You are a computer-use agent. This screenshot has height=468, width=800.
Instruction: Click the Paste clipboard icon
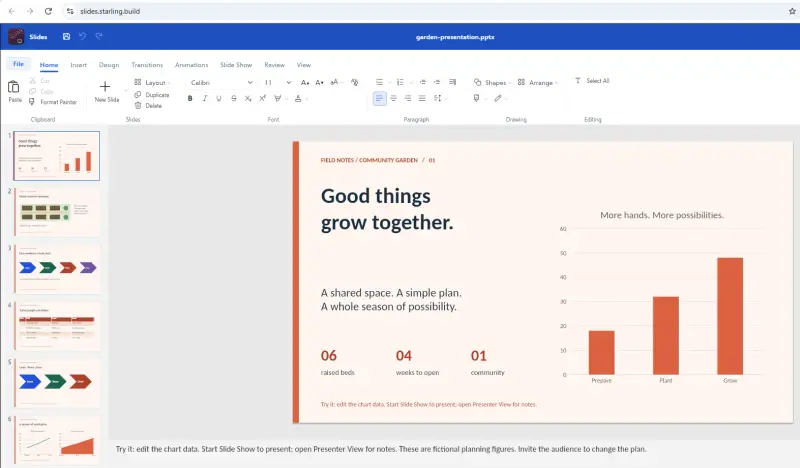coord(14,87)
